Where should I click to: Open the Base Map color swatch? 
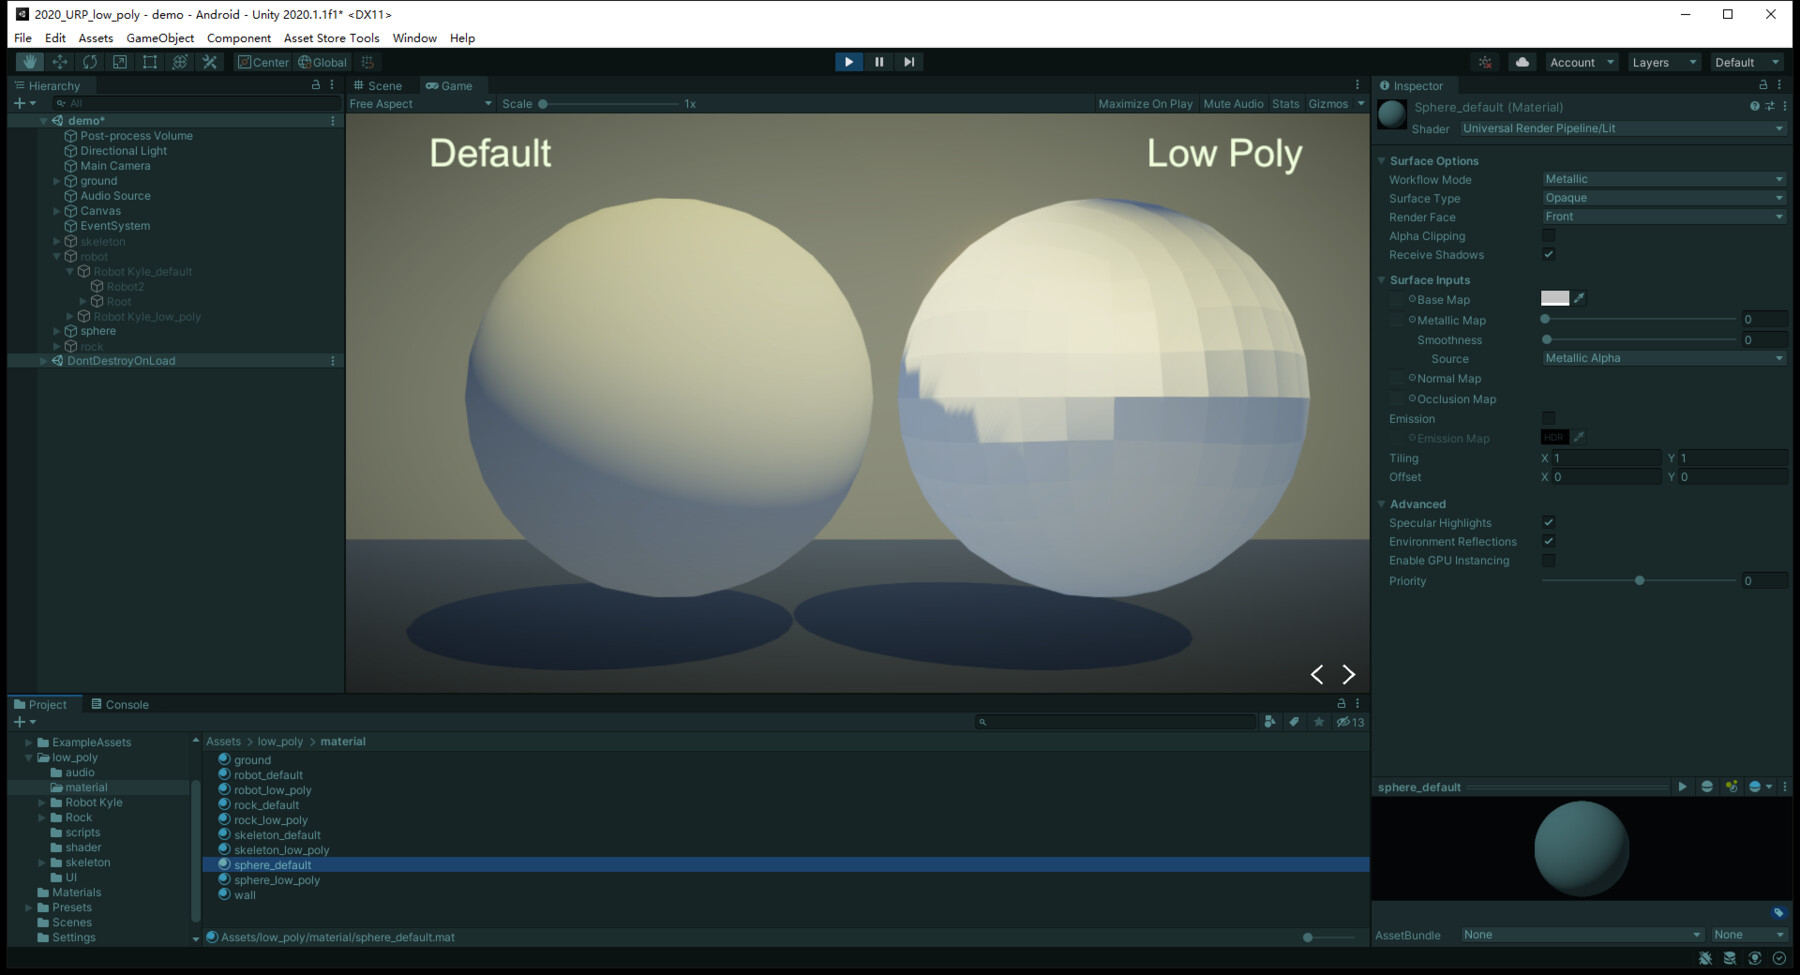click(1553, 298)
